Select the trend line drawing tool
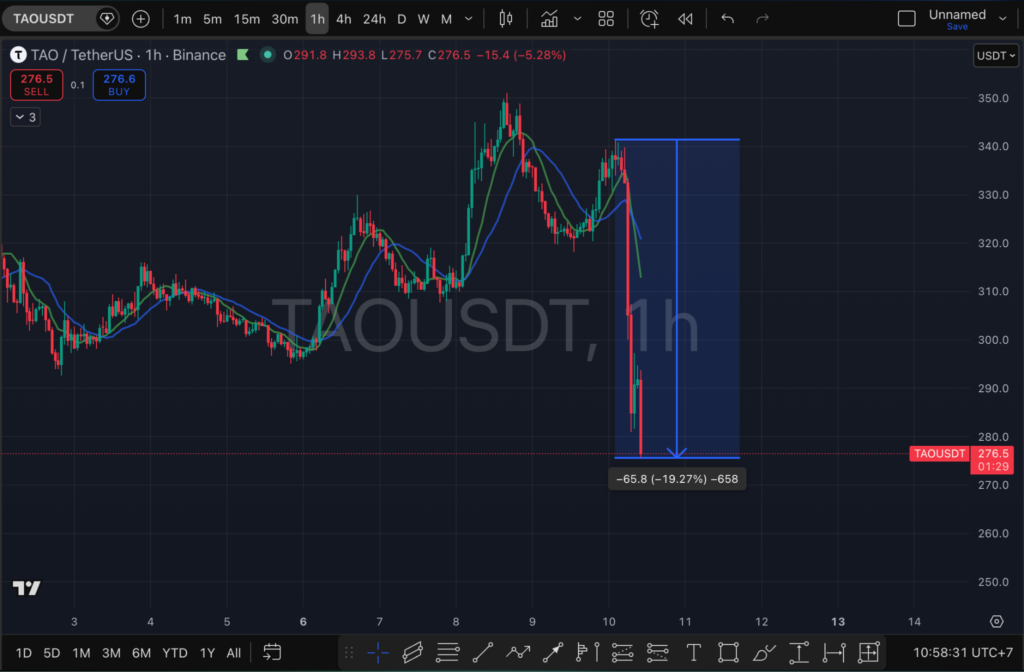1024x672 pixels. coord(482,653)
